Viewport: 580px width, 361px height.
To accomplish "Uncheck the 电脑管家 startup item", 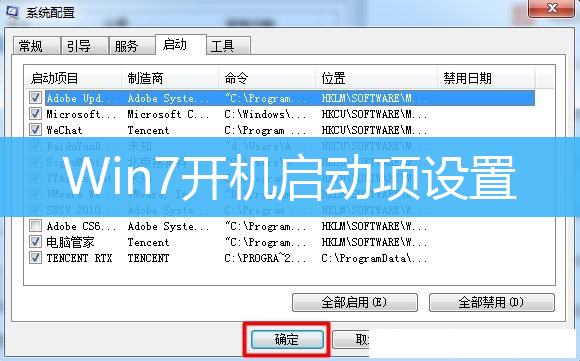I will click(x=35, y=242).
